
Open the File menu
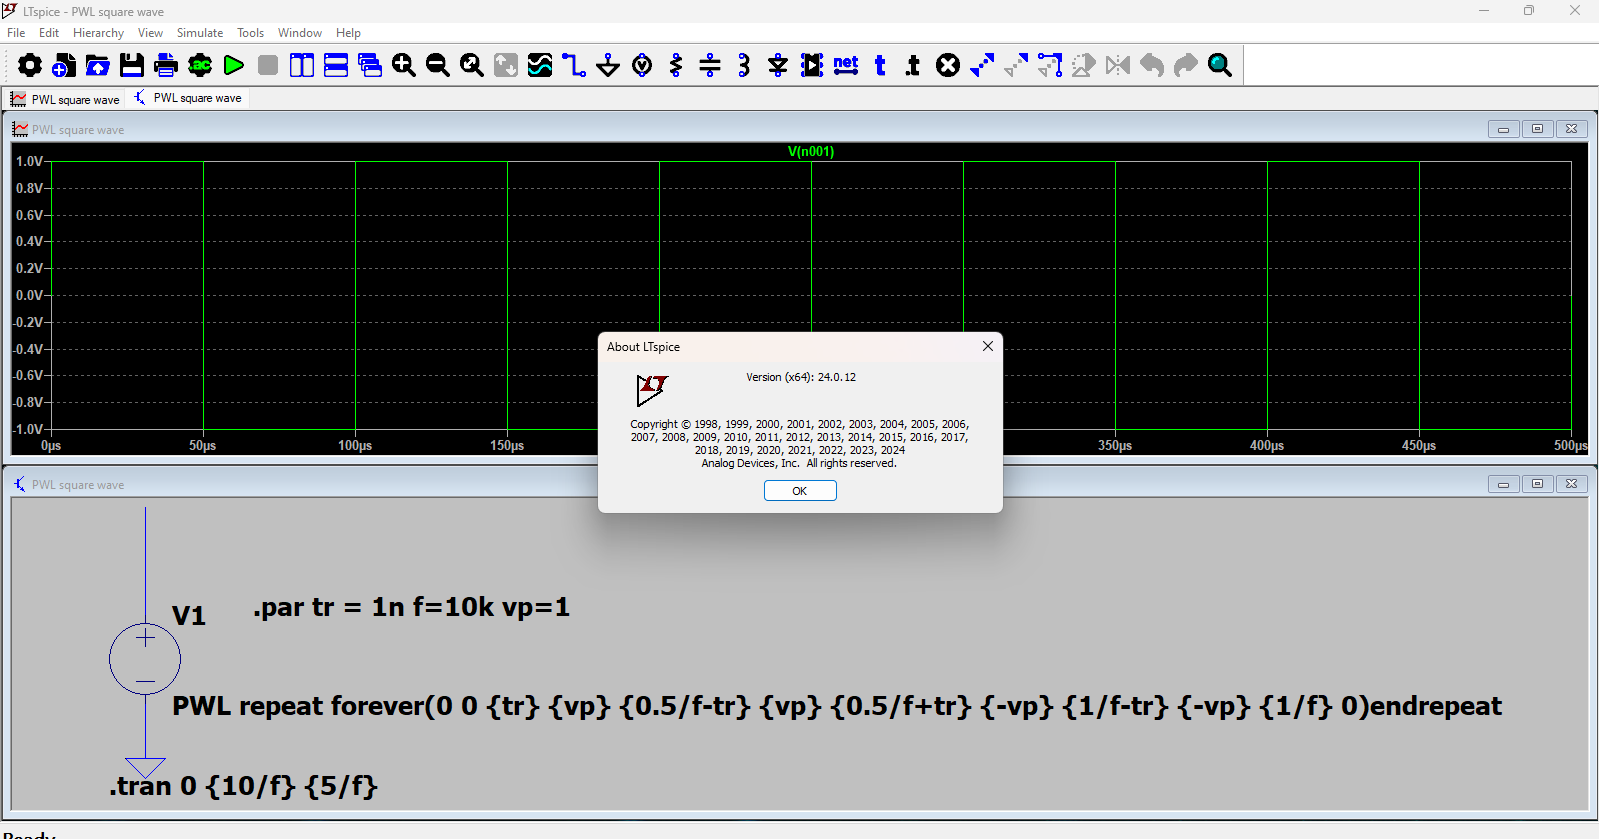tap(16, 33)
